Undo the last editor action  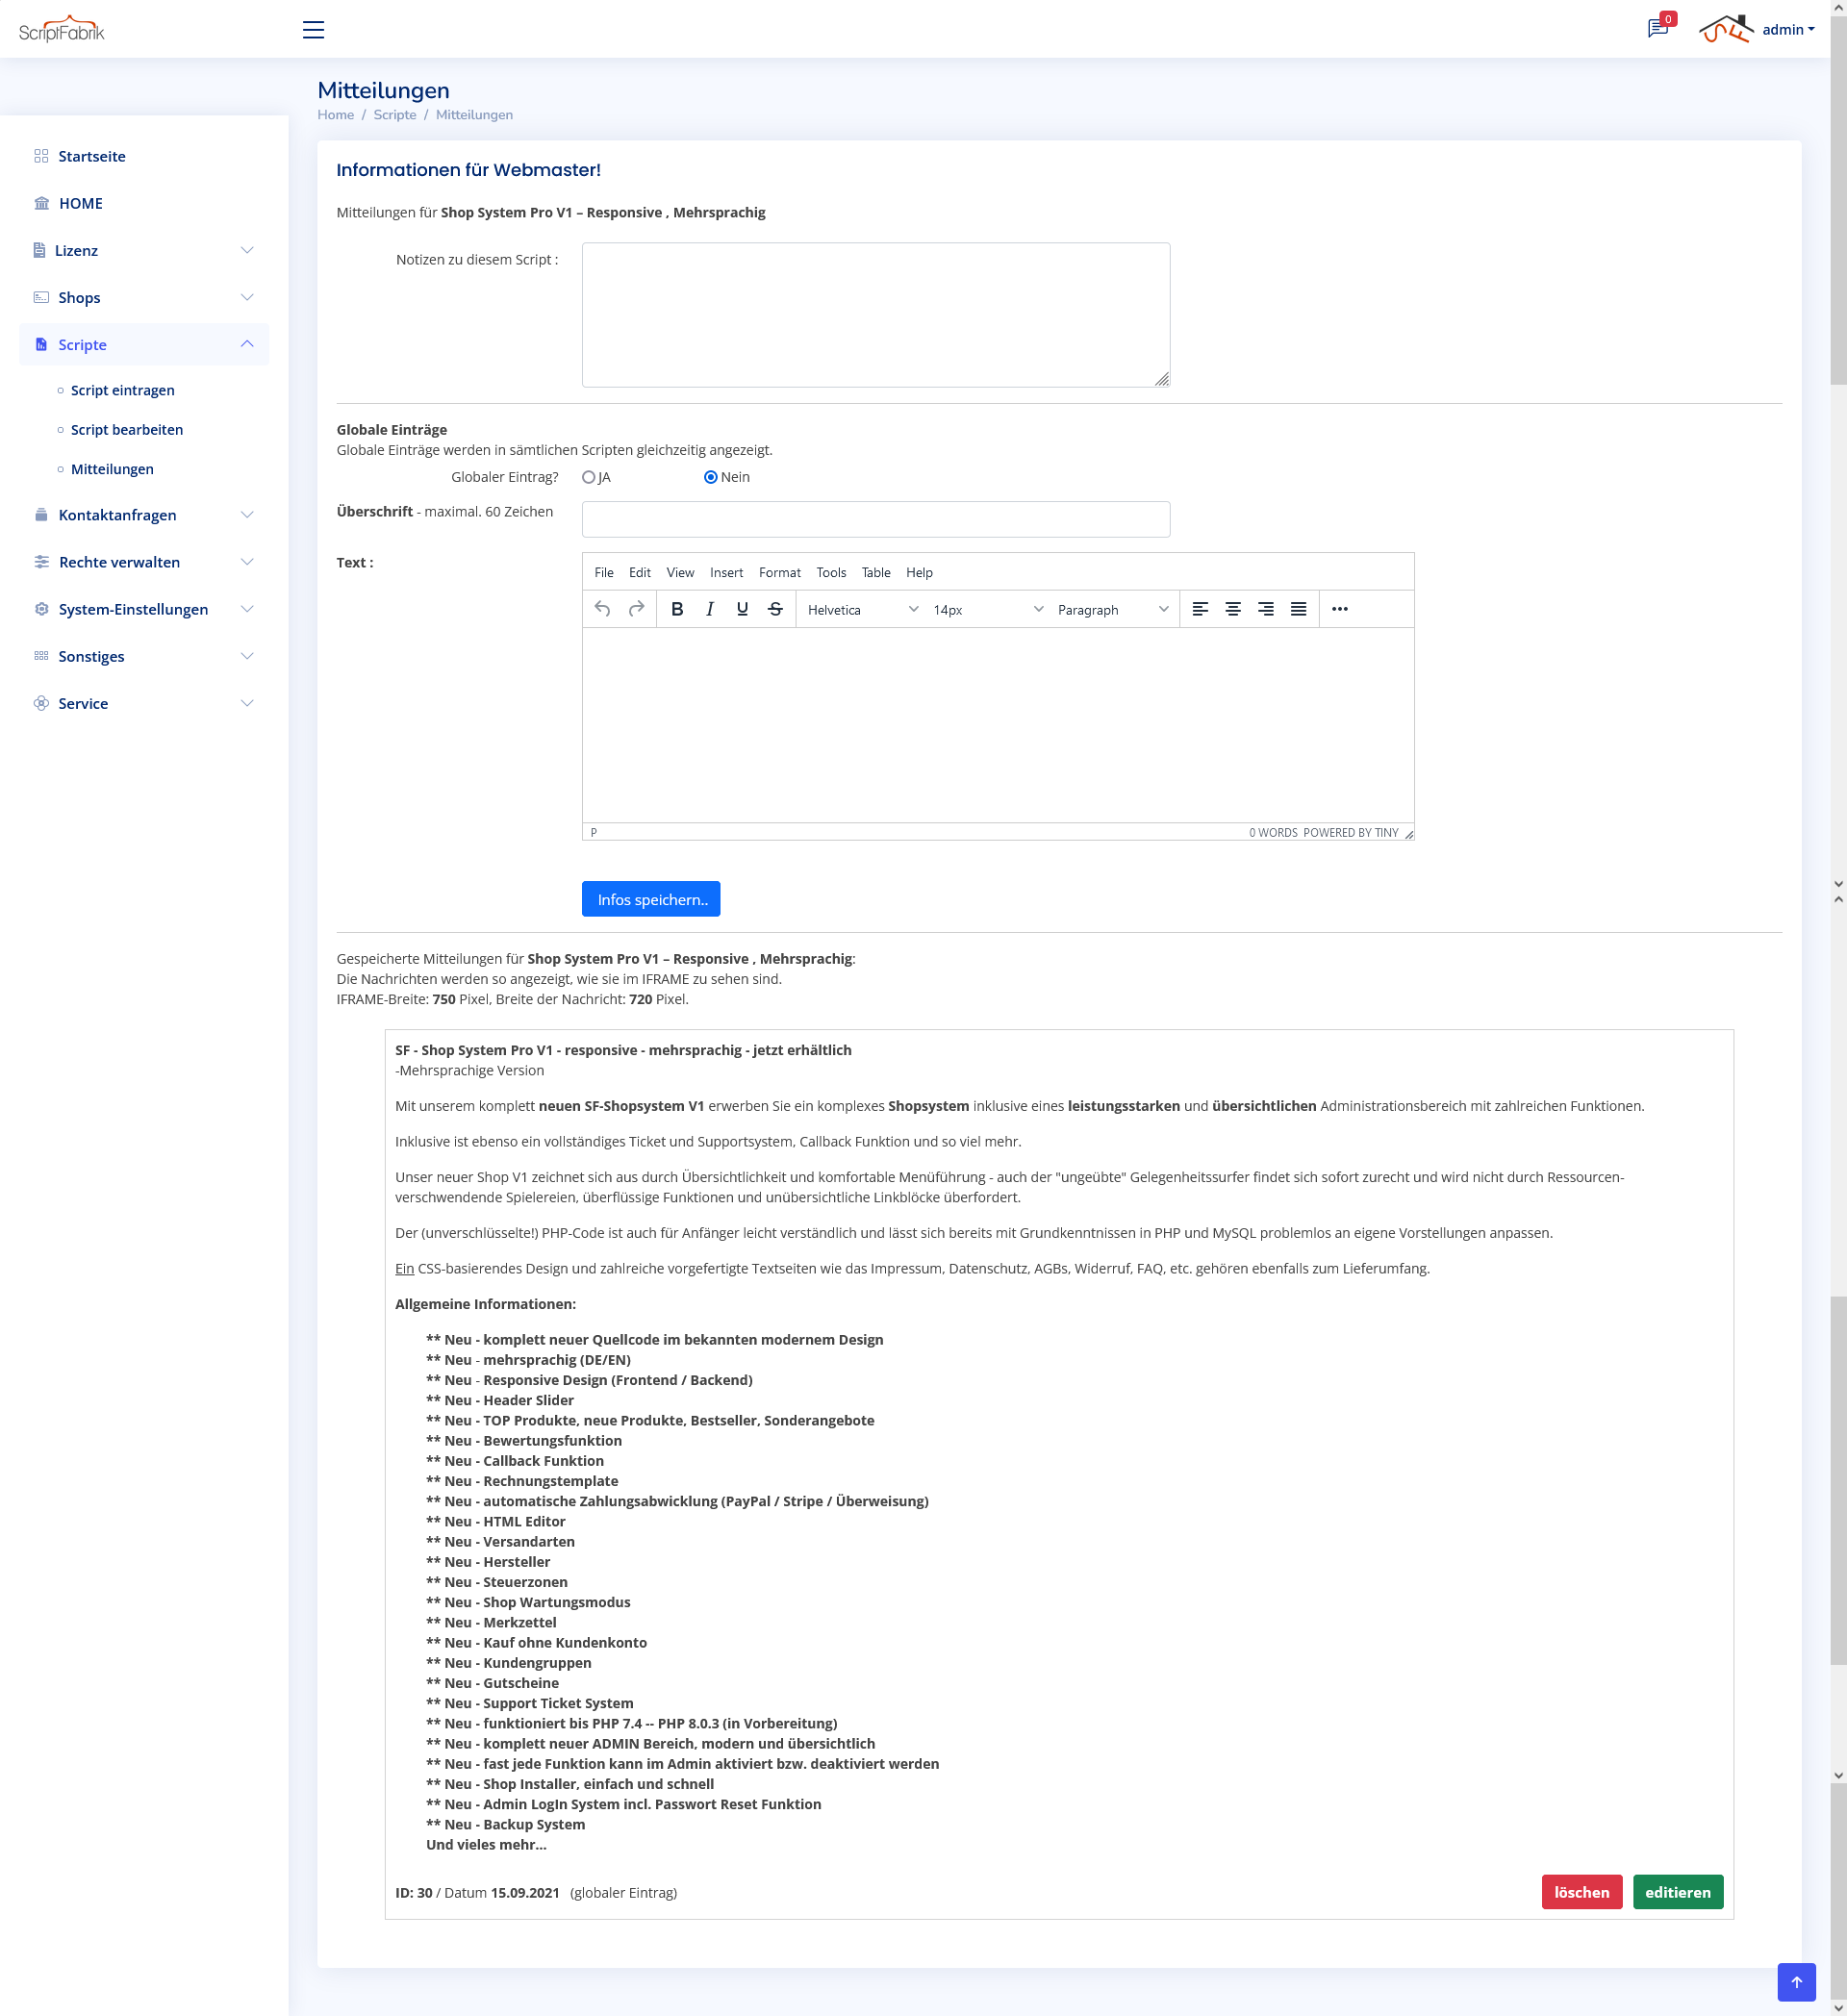pos(602,609)
